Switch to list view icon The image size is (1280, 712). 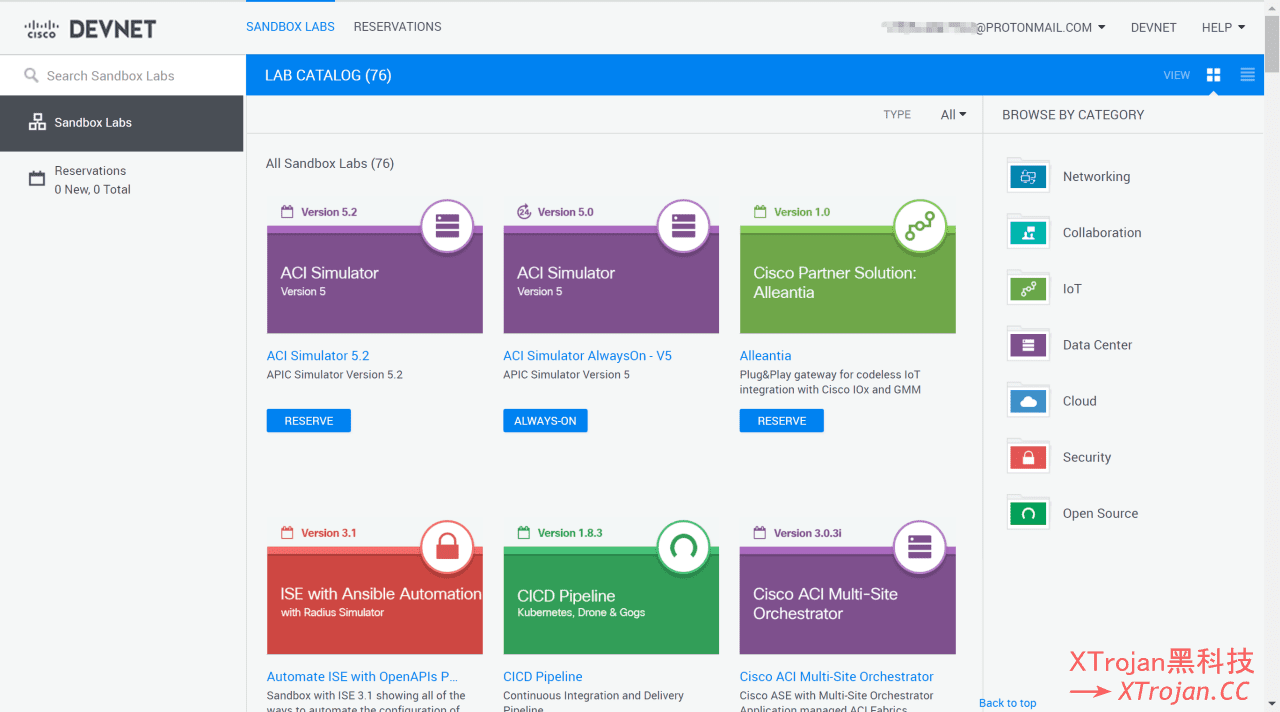pyautogui.click(x=1247, y=75)
